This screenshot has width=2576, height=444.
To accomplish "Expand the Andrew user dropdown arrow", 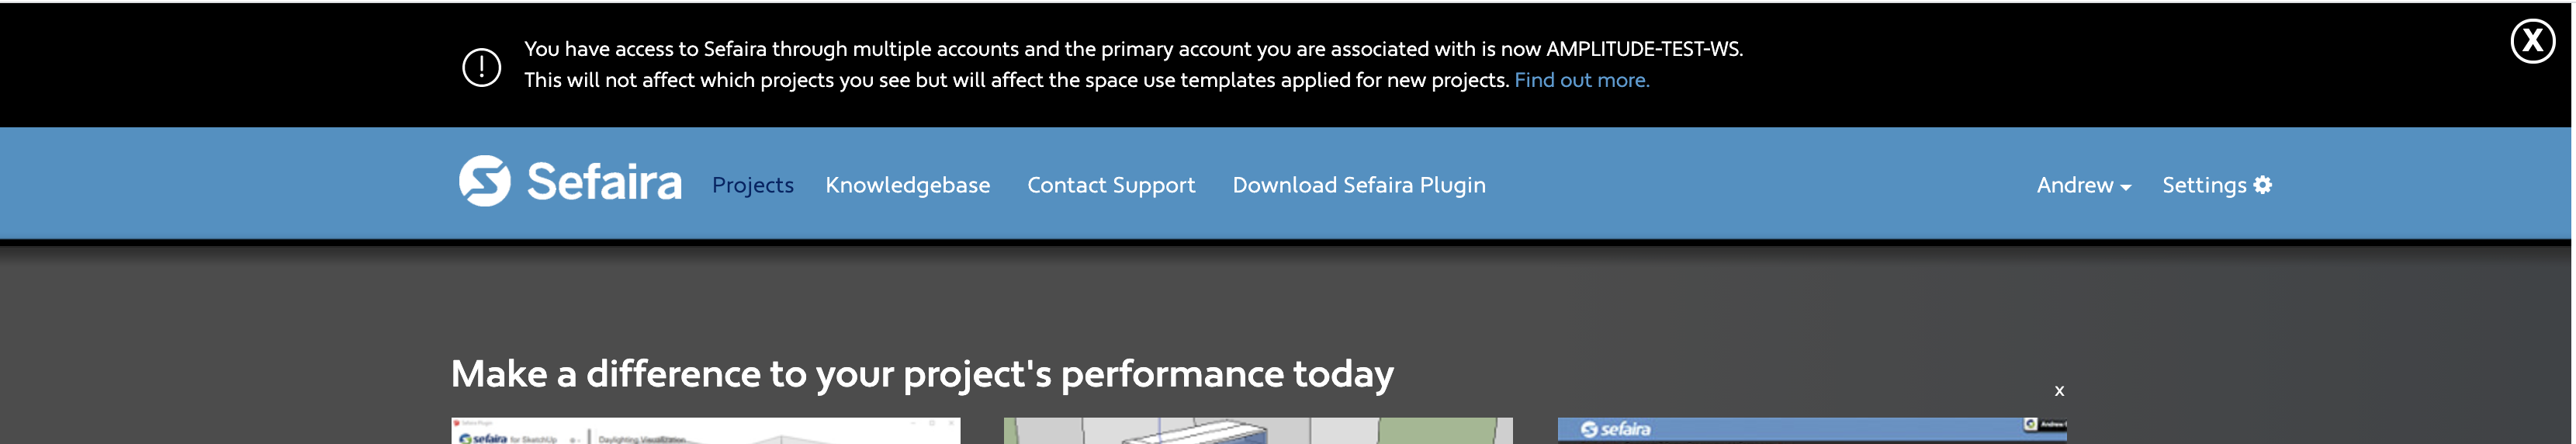I will (x=2125, y=187).
